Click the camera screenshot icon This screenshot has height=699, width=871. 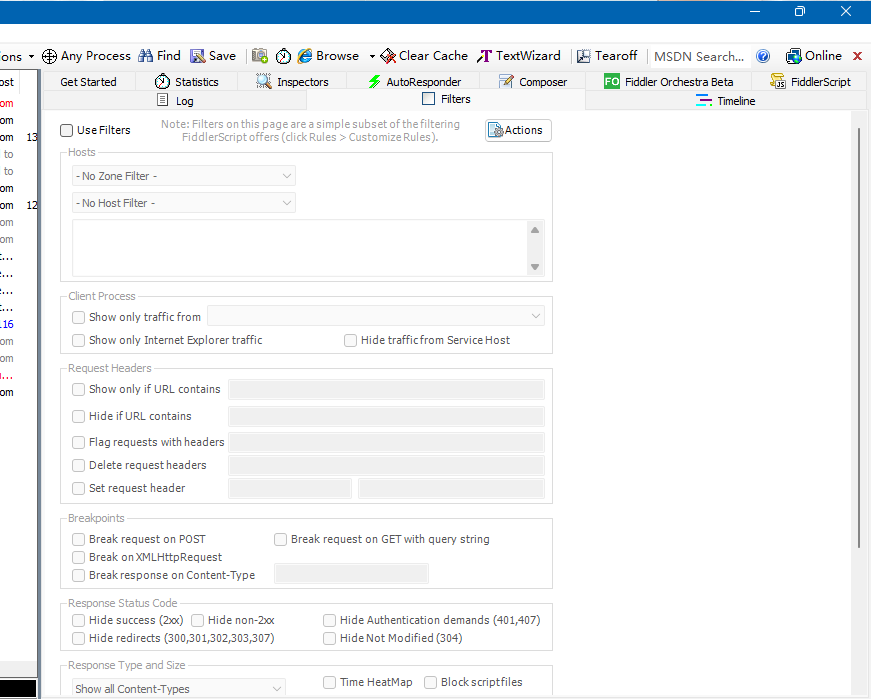[x=259, y=56]
